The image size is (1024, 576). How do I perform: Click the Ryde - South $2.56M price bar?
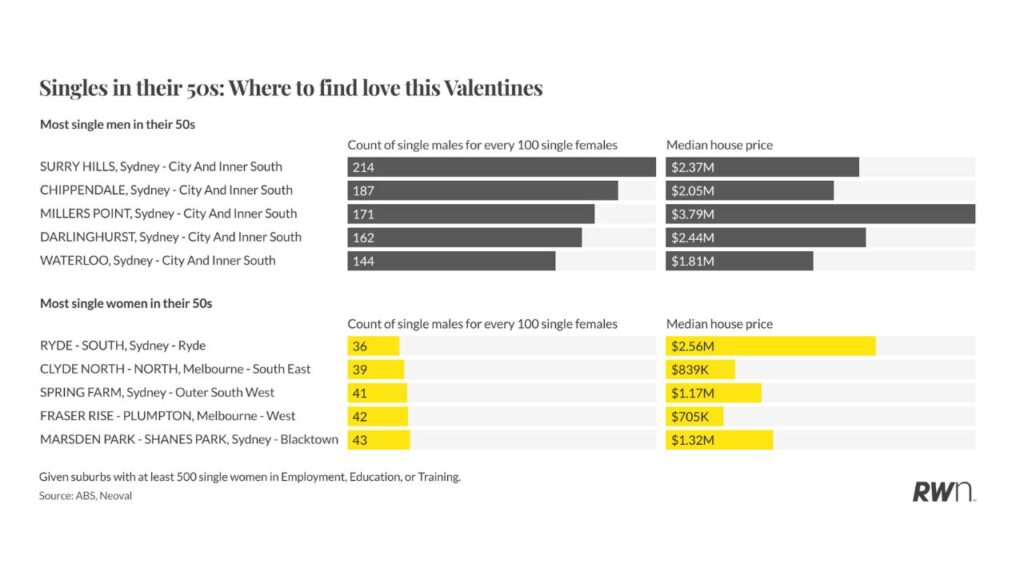point(771,346)
